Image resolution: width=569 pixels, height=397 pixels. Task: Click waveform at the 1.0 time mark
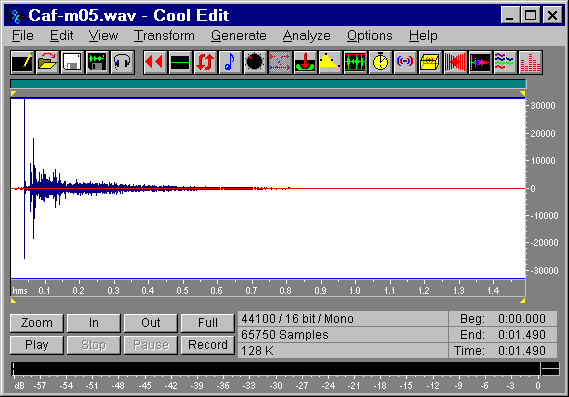(x=355, y=189)
